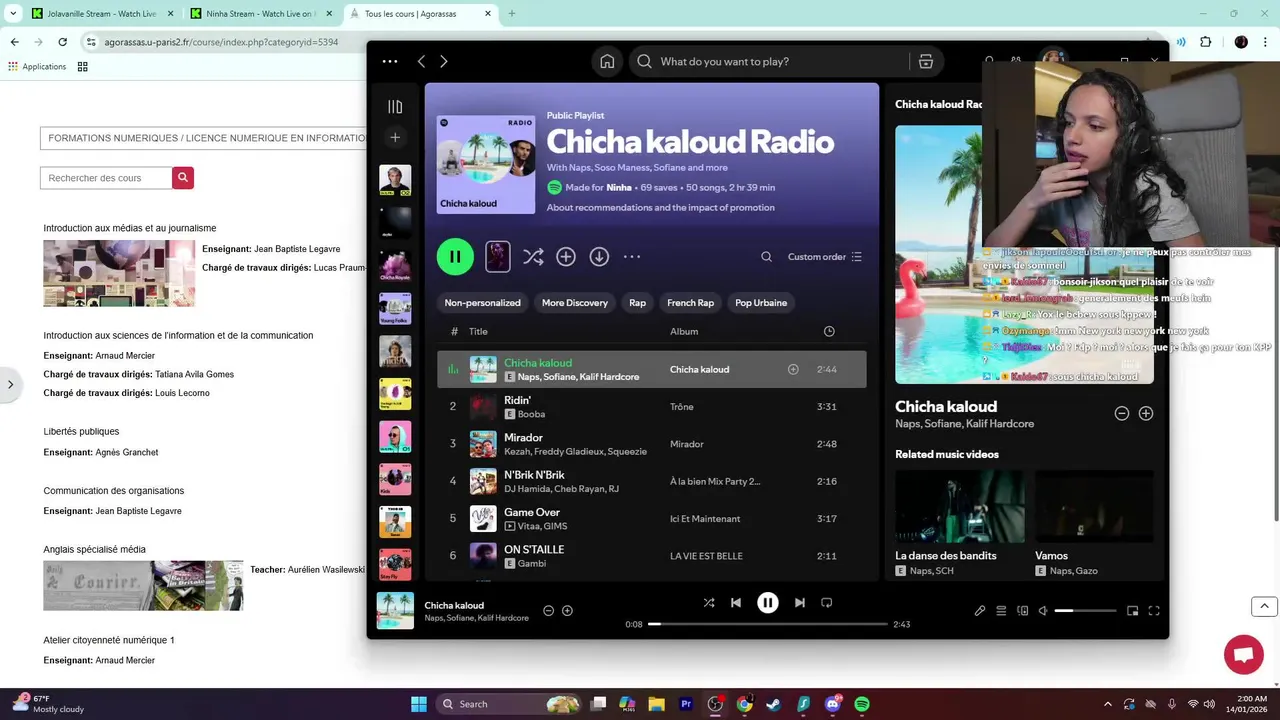Click the minus in the Now Playing panel

pyautogui.click(x=1122, y=413)
